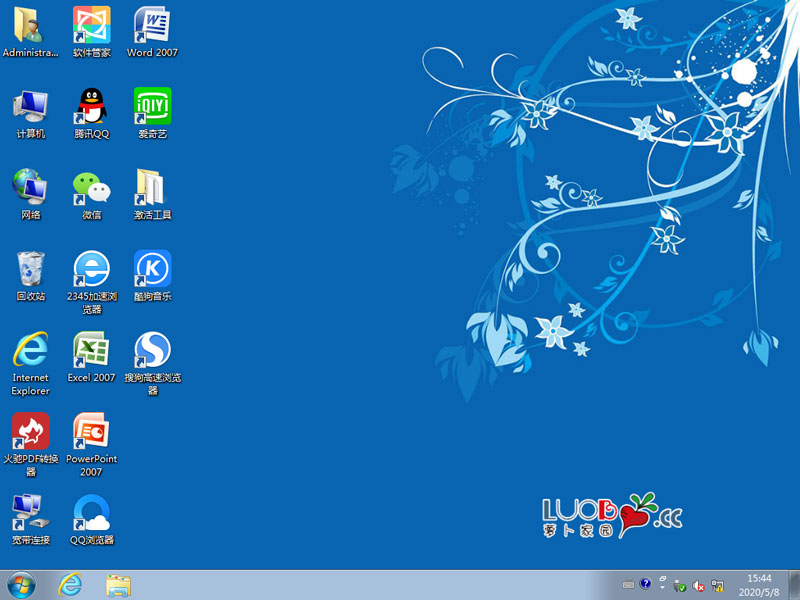Image resolution: width=800 pixels, height=600 pixels.
Task: Select the 回收站 recycle bin icon
Action: (30, 268)
